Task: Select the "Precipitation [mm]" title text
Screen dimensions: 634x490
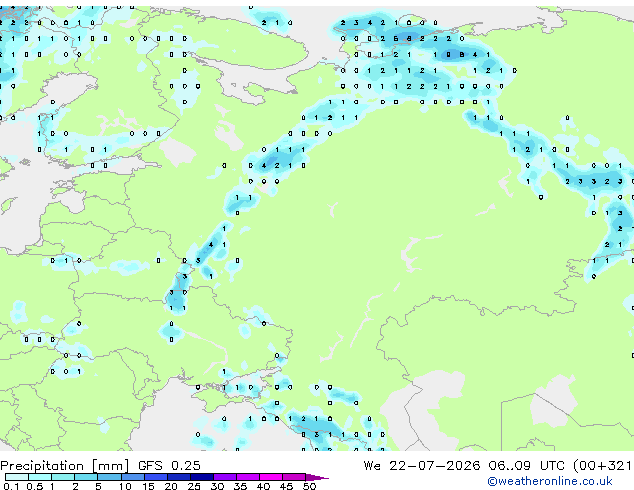Action: 65,466
